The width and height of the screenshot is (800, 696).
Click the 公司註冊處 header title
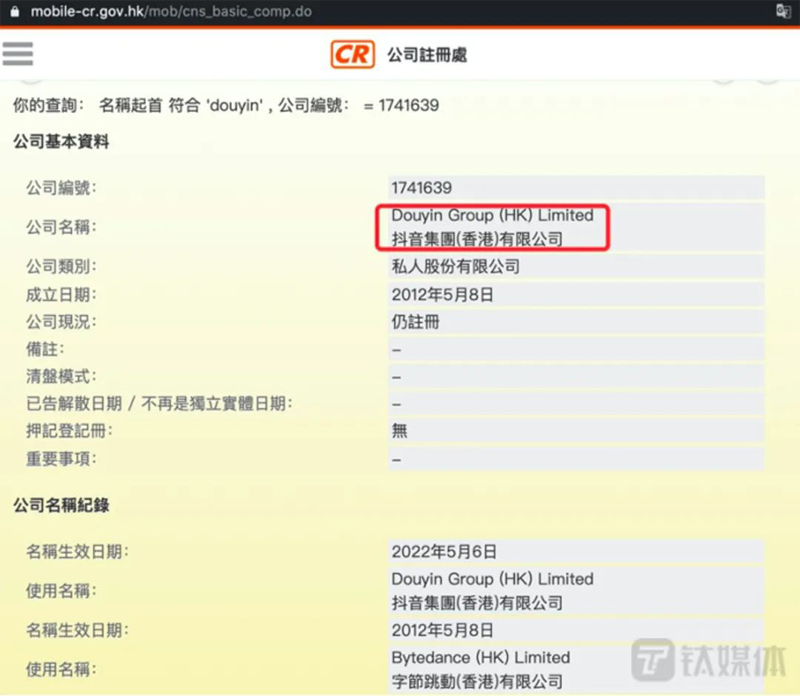(427, 54)
